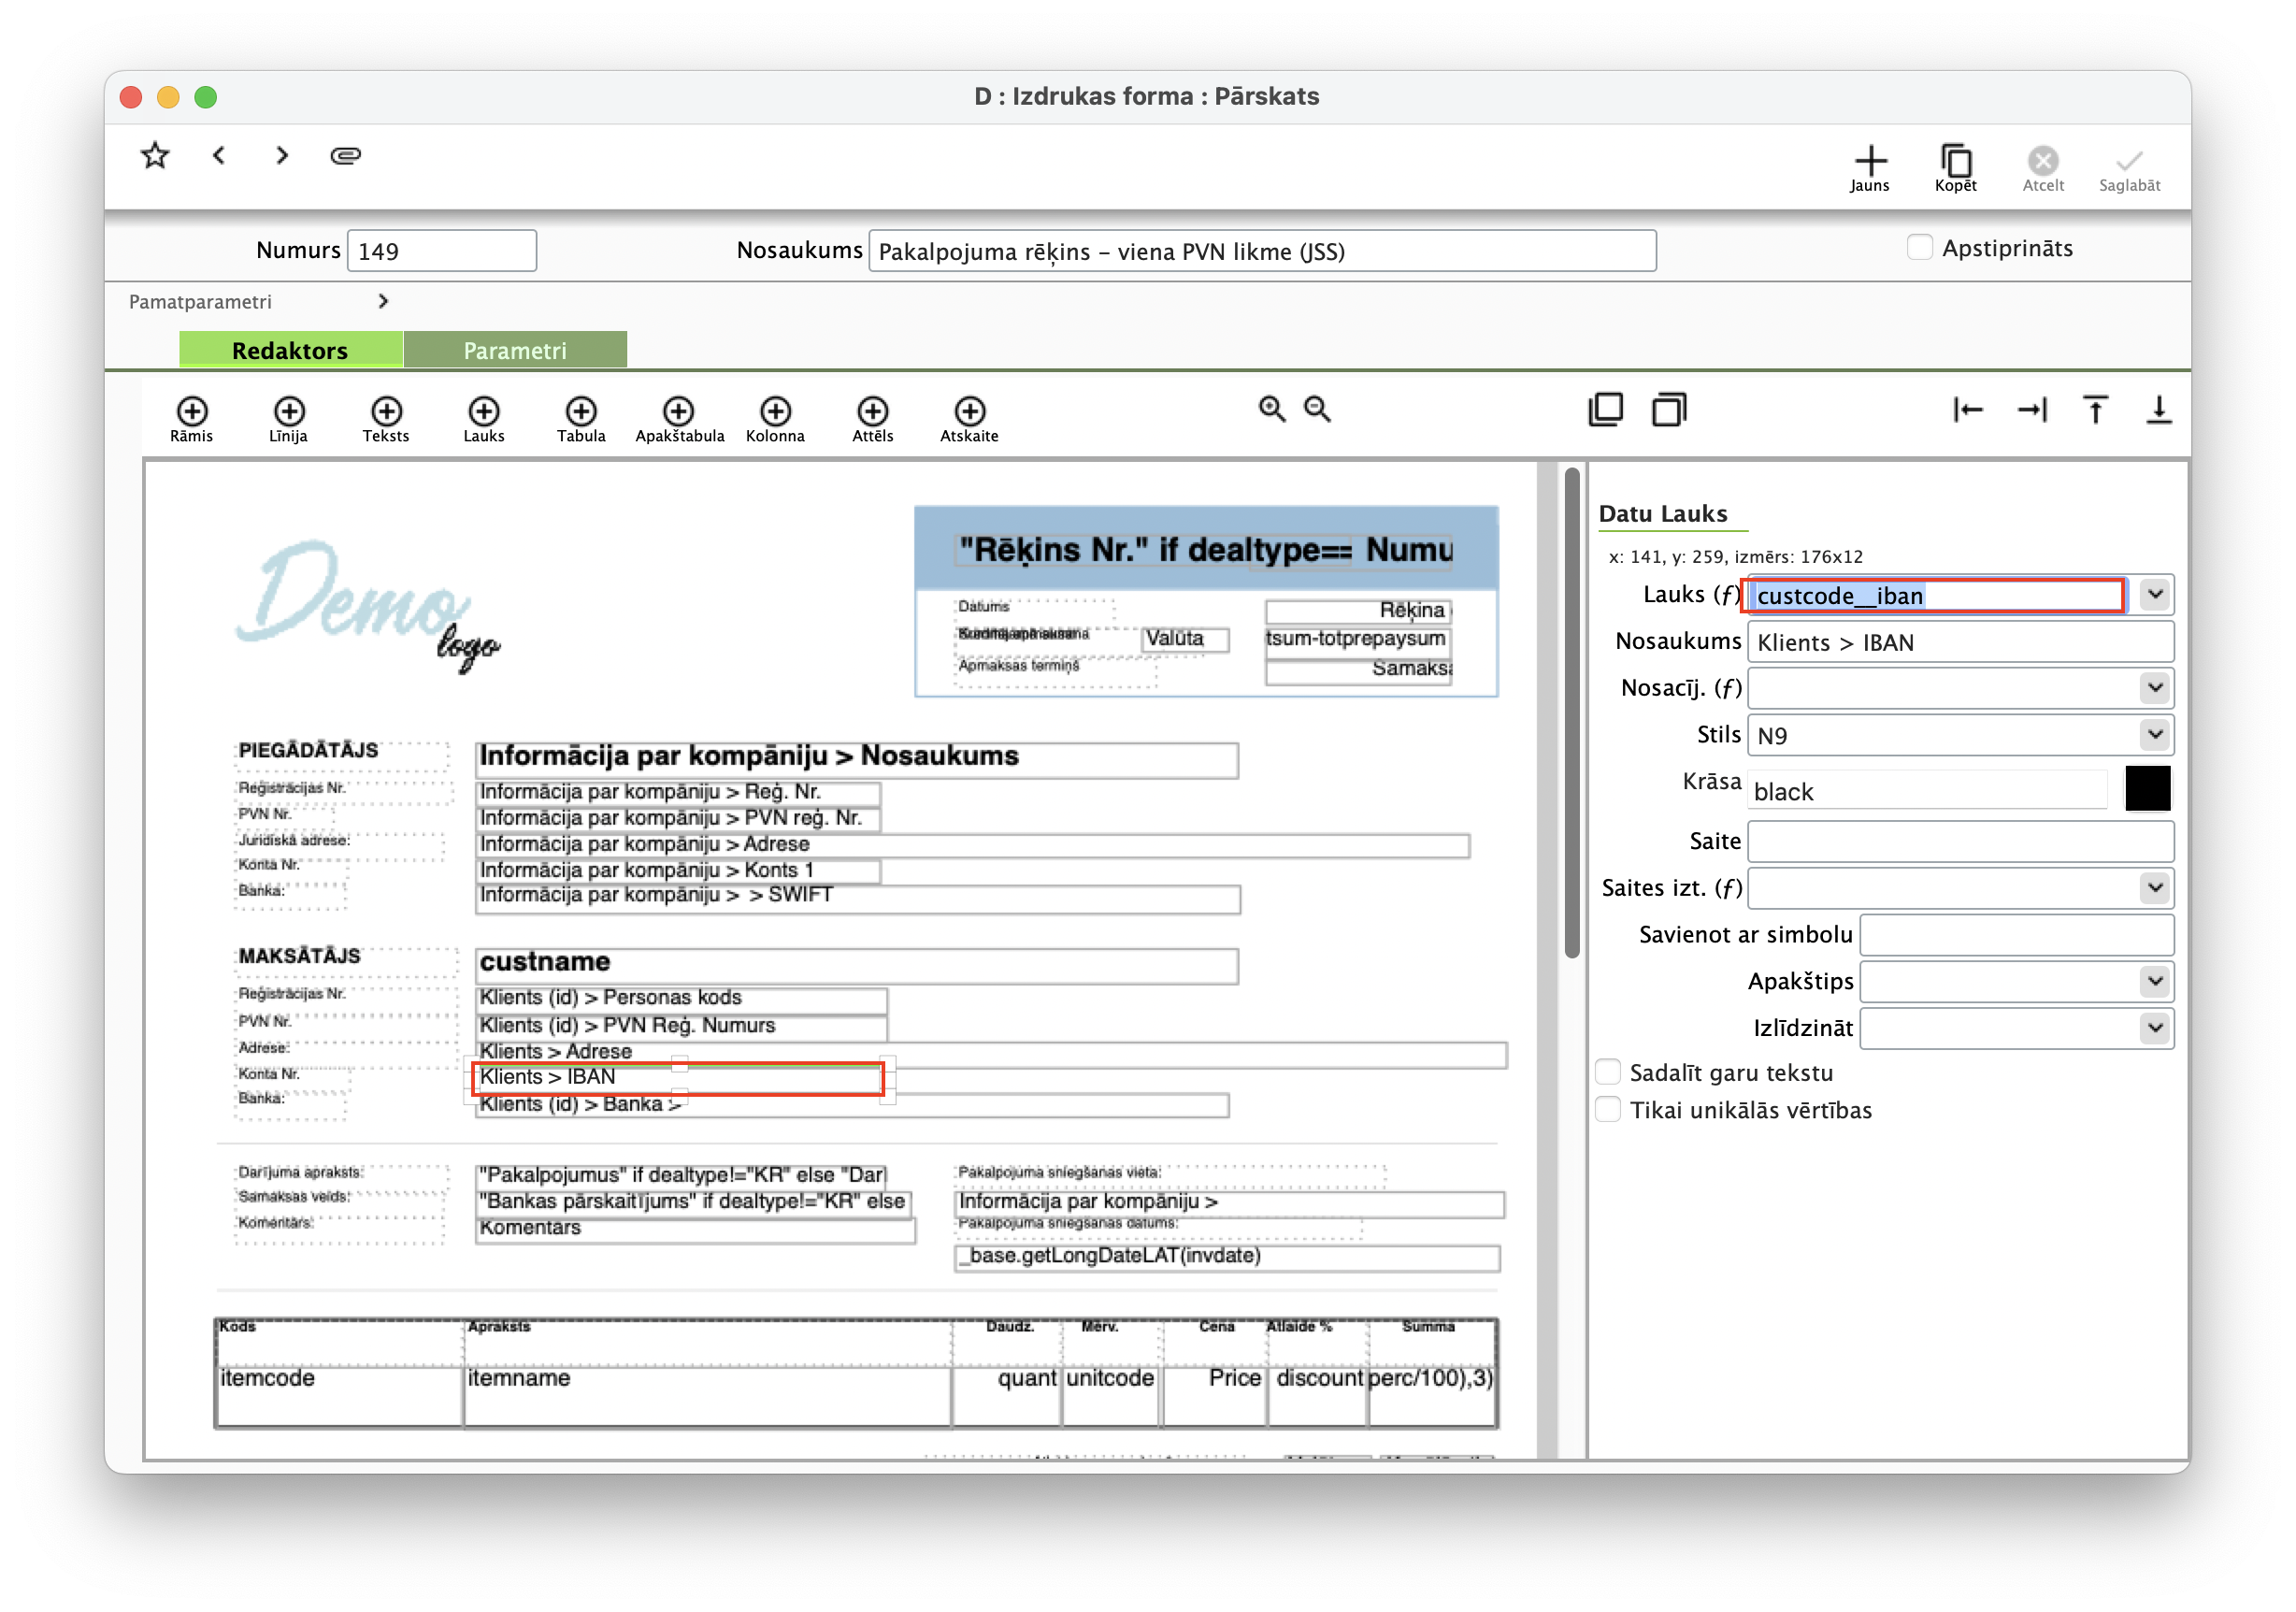Select Klients > IBAN field on canvas
The image size is (2296, 1612).
678,1077
